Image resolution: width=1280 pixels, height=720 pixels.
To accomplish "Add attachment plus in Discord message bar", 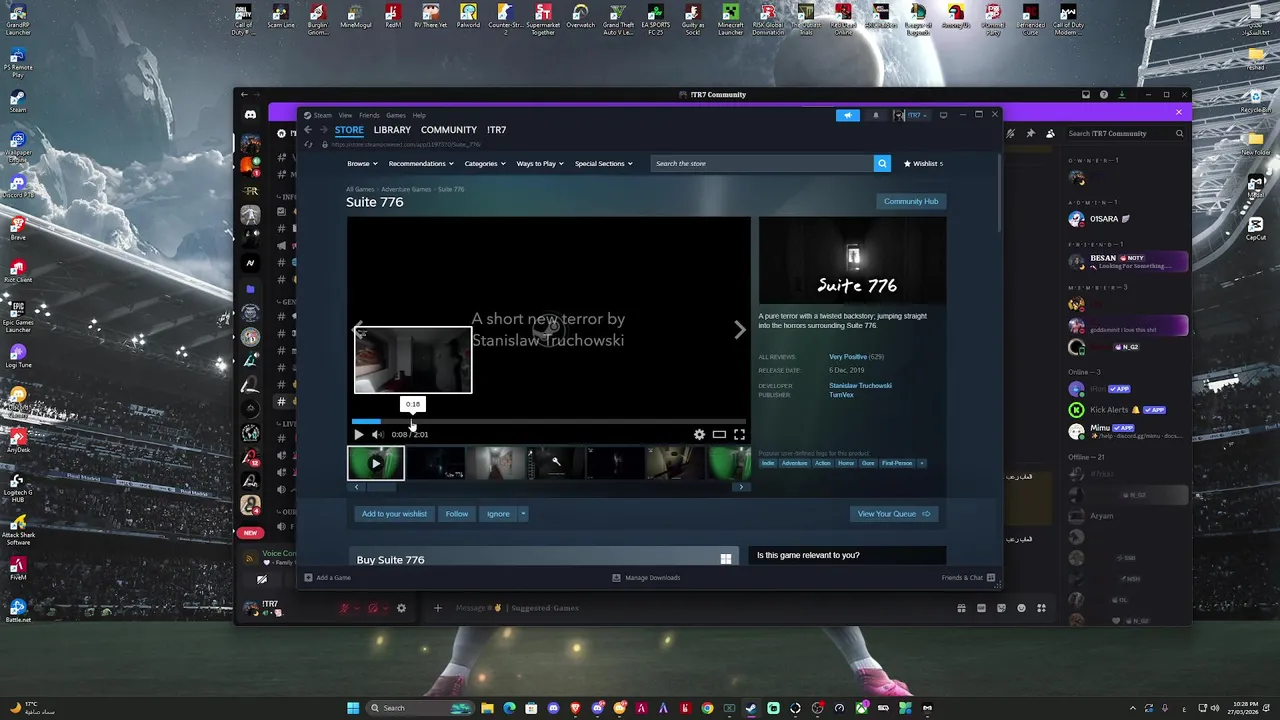I will pos(437,608).
